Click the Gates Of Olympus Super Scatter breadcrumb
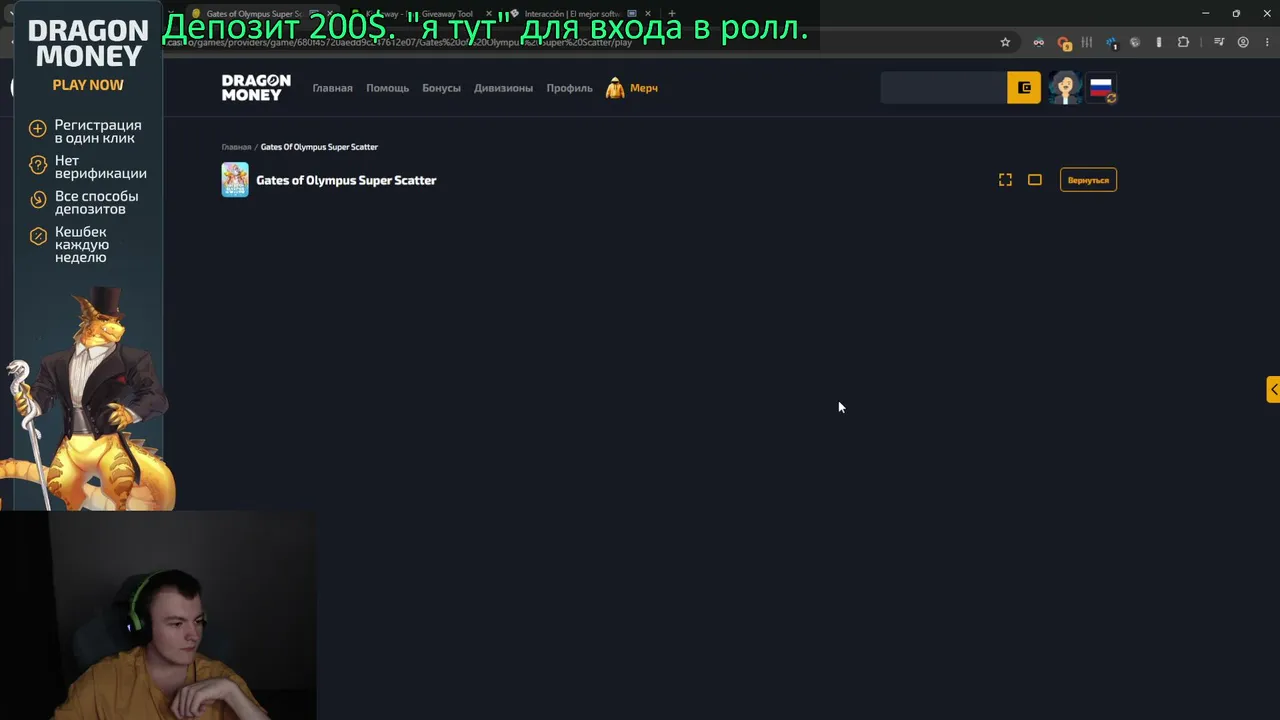 point(319,147)
